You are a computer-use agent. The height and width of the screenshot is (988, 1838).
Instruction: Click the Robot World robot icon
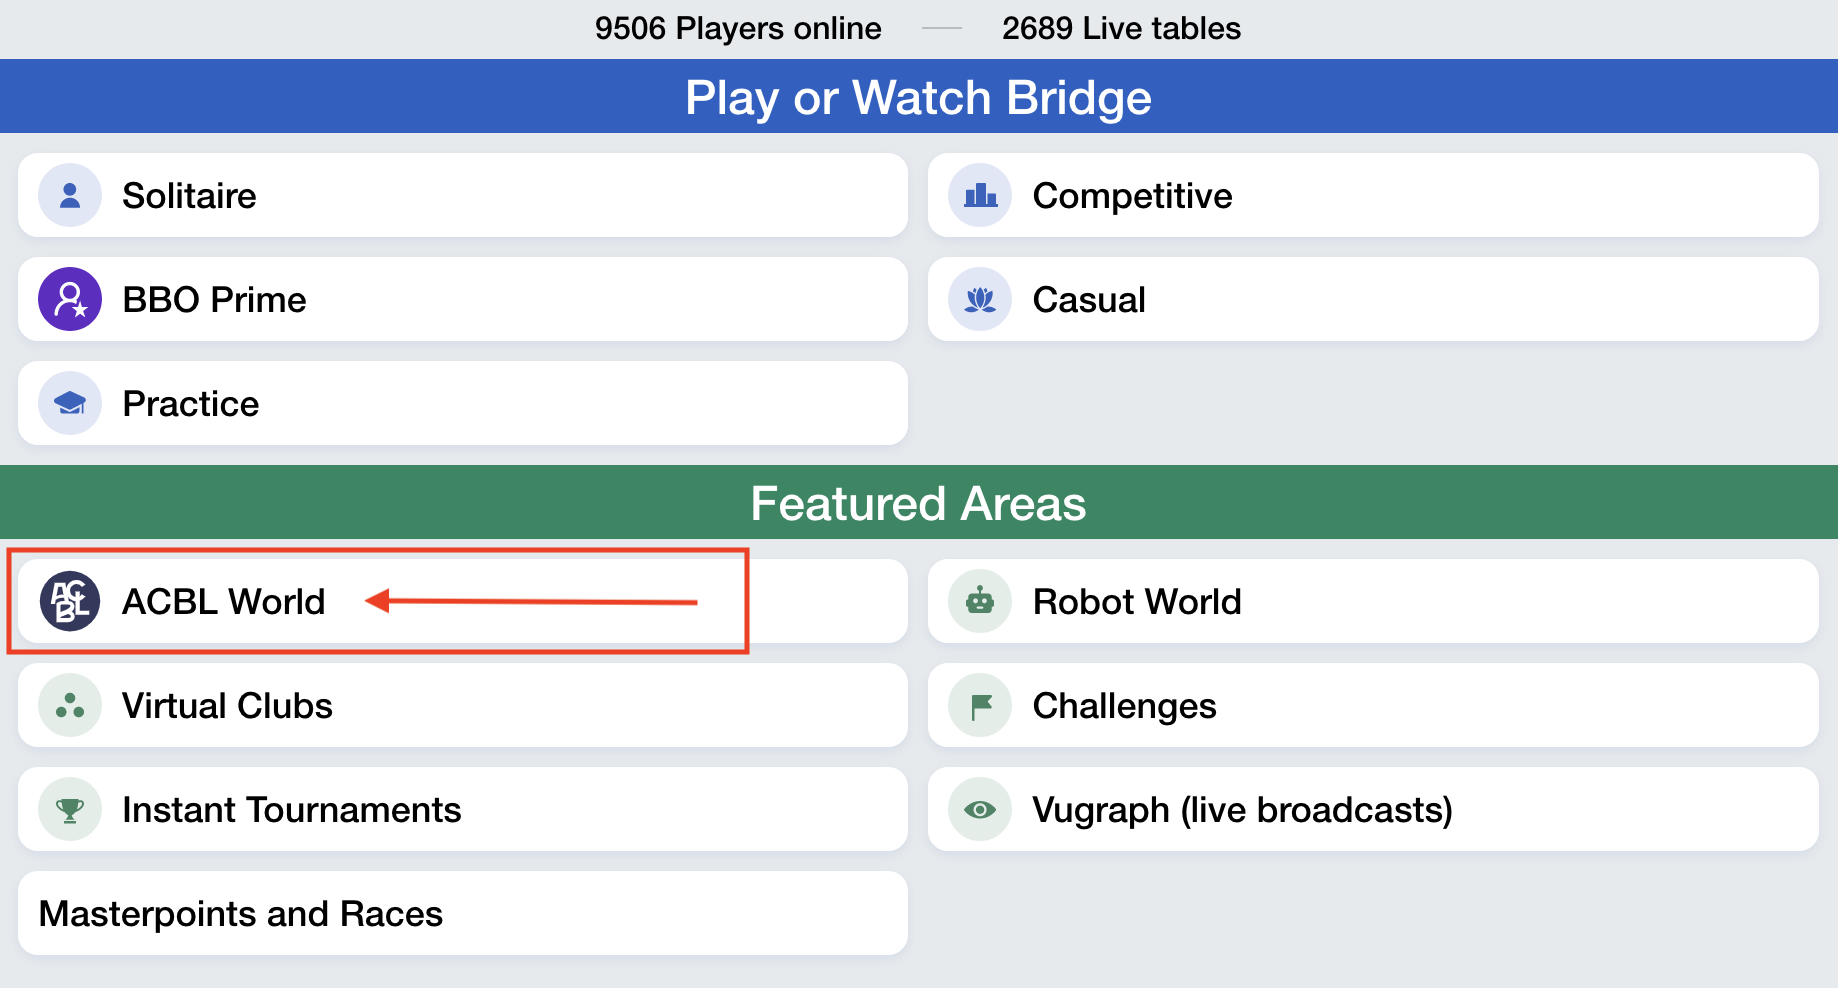(979, 601)
